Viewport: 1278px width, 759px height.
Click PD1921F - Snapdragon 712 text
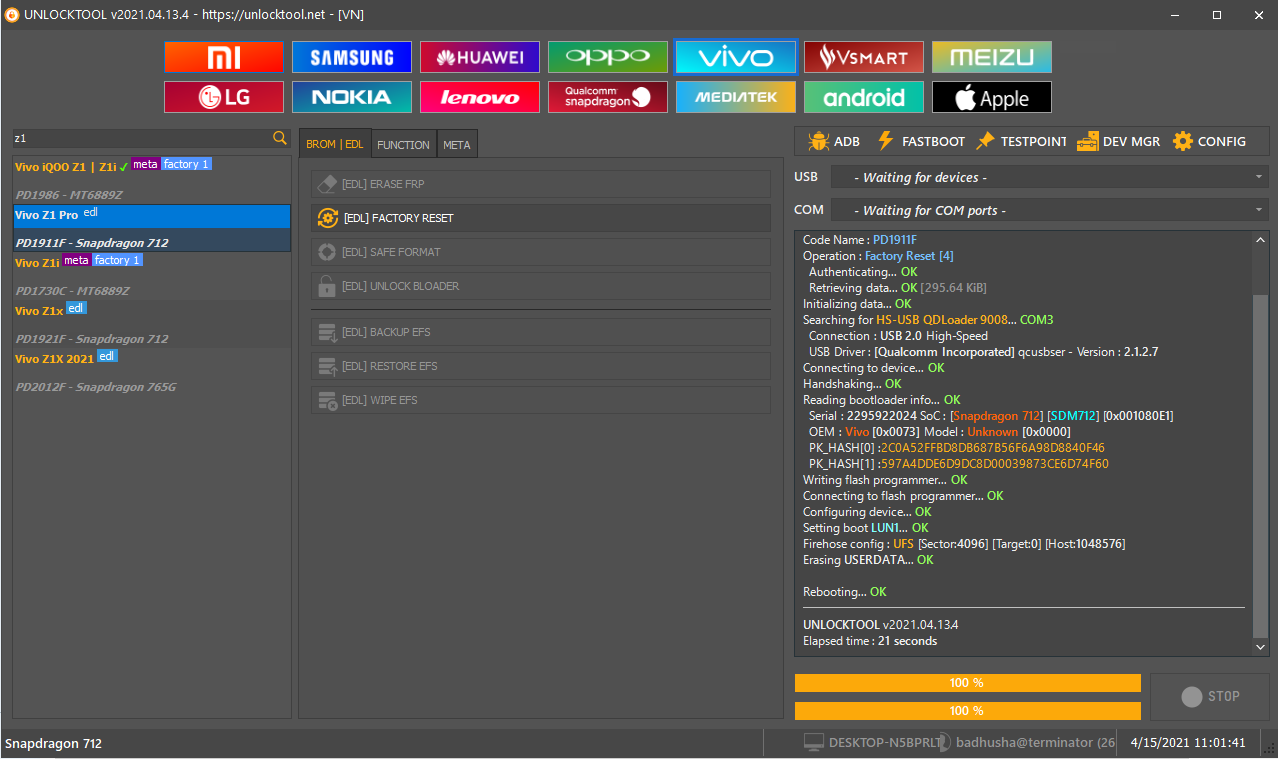pos(92,339)
